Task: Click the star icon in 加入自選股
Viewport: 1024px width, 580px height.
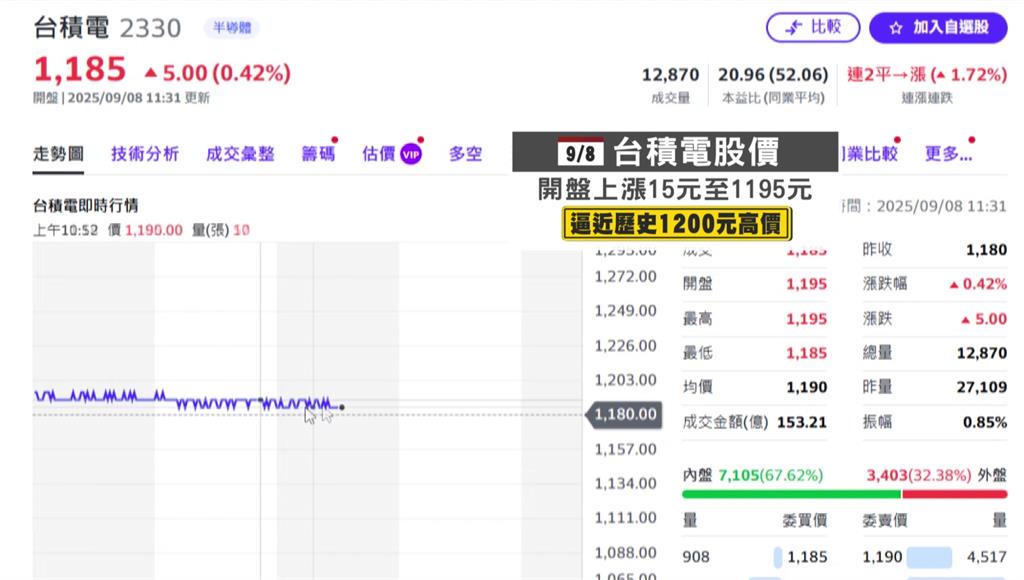Action: [896, 28]
